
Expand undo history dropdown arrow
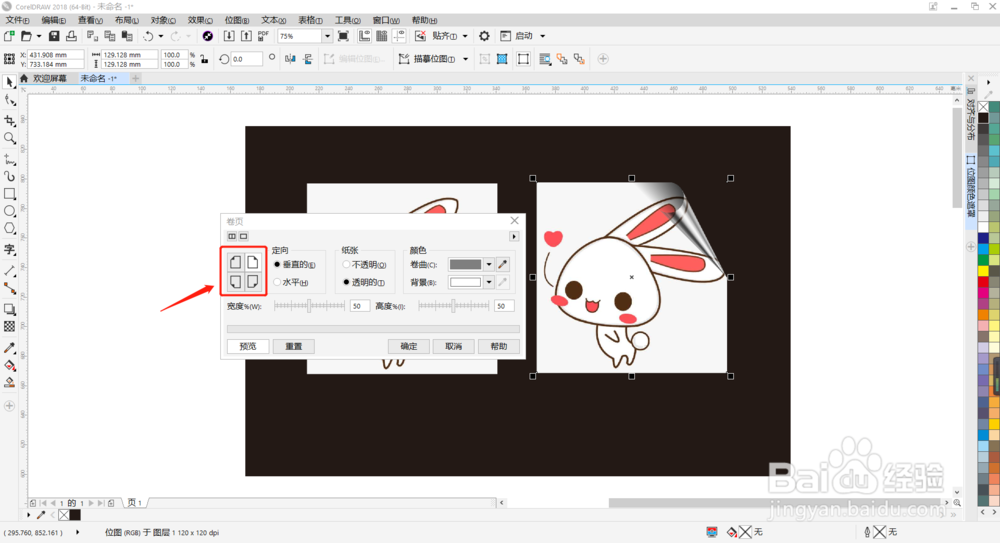pyautogui.click(x=160, y=36)
